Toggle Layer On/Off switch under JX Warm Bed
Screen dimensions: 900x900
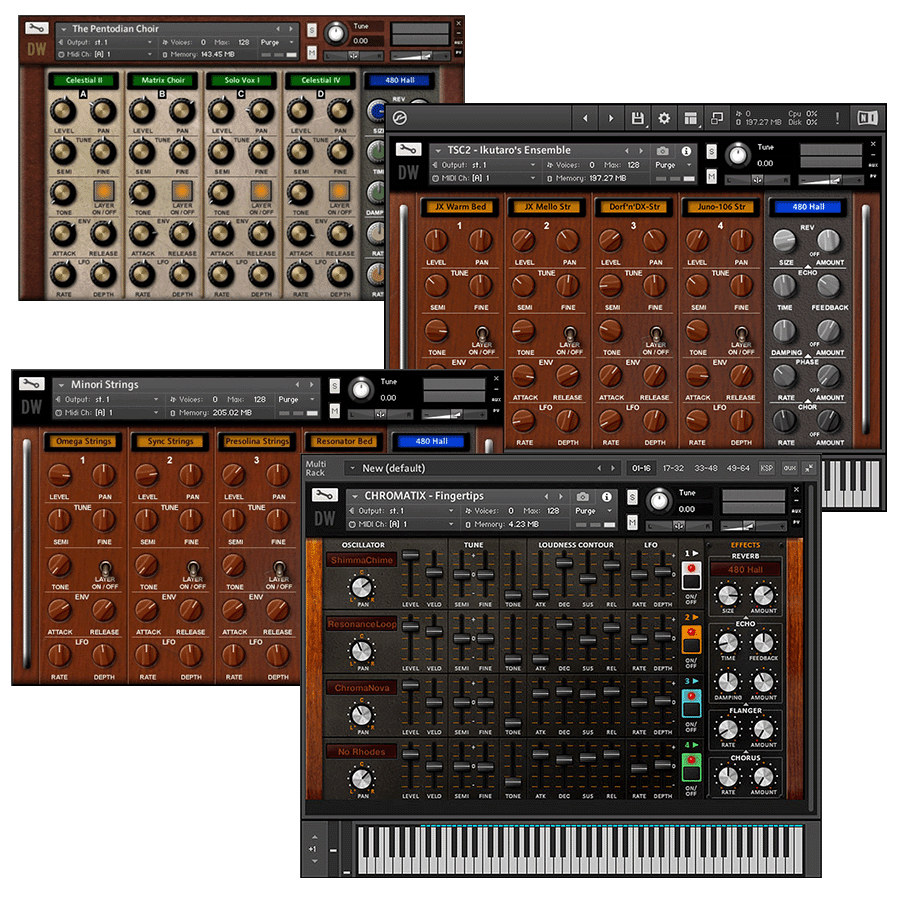pyautogui.click(x=483, y=333)
